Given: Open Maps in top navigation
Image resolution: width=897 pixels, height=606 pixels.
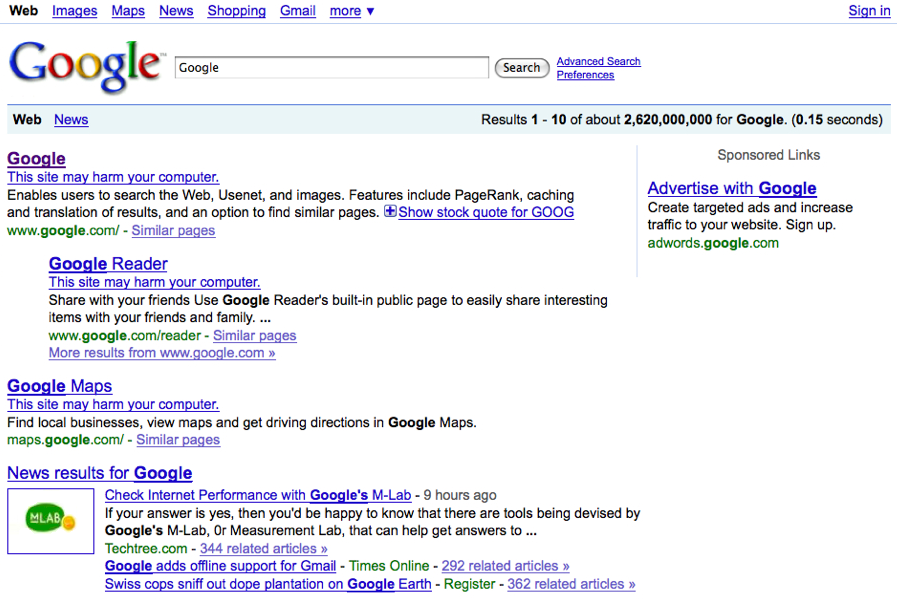Looking at the screenshot, I should [128, 11].
